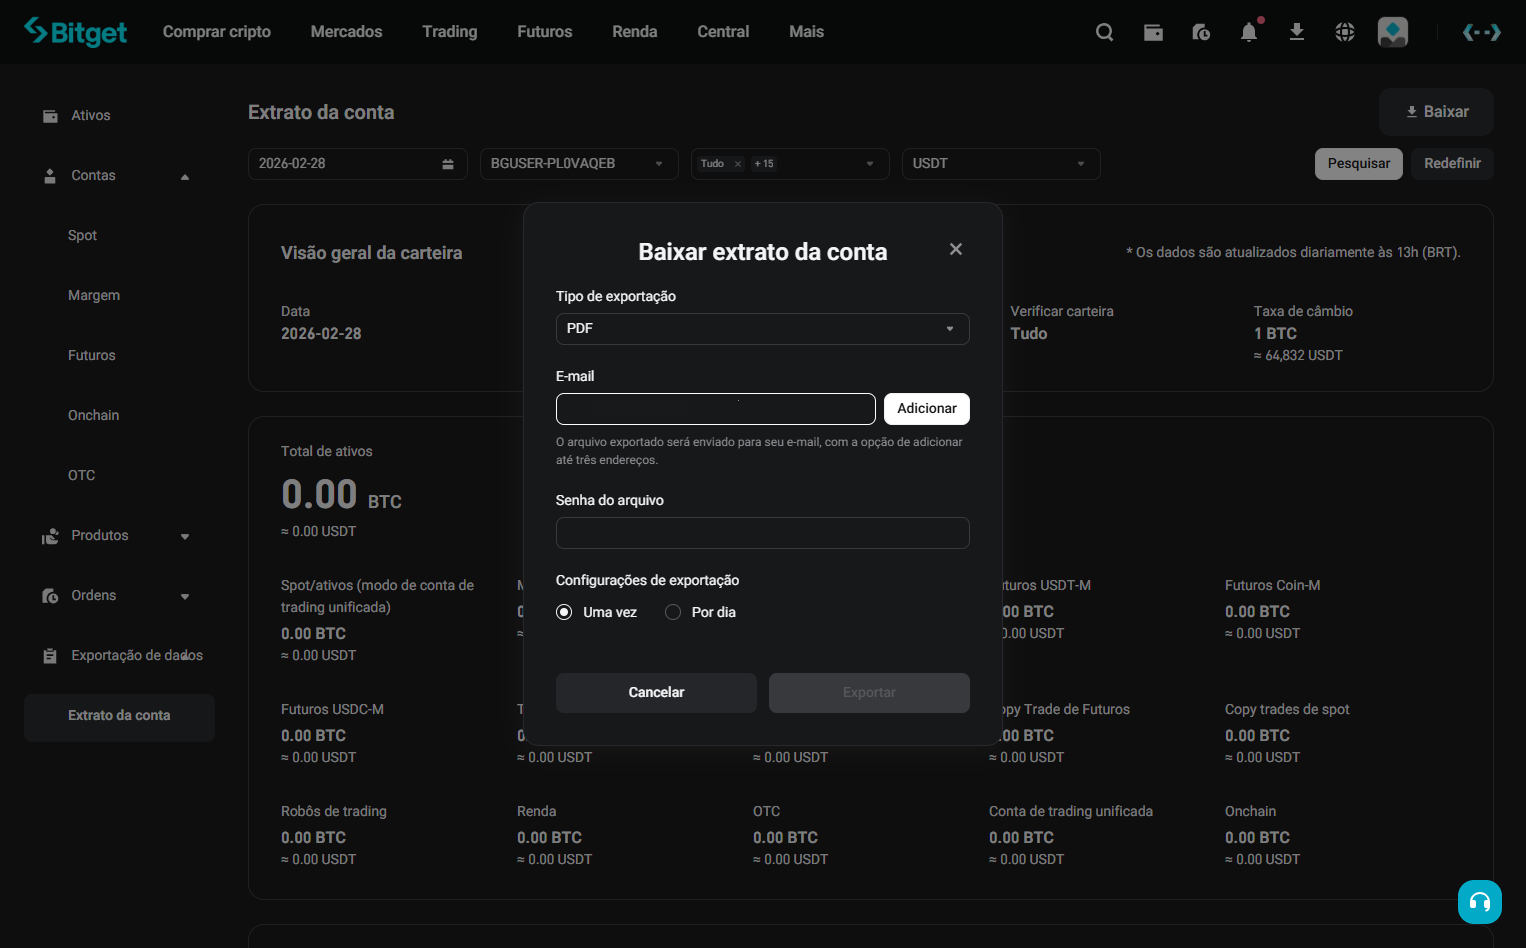Image resolution: width=1526 pixels, height=948 pixels.
Task: Click the Pesquisar button
Action: [x=1359, y=164]
